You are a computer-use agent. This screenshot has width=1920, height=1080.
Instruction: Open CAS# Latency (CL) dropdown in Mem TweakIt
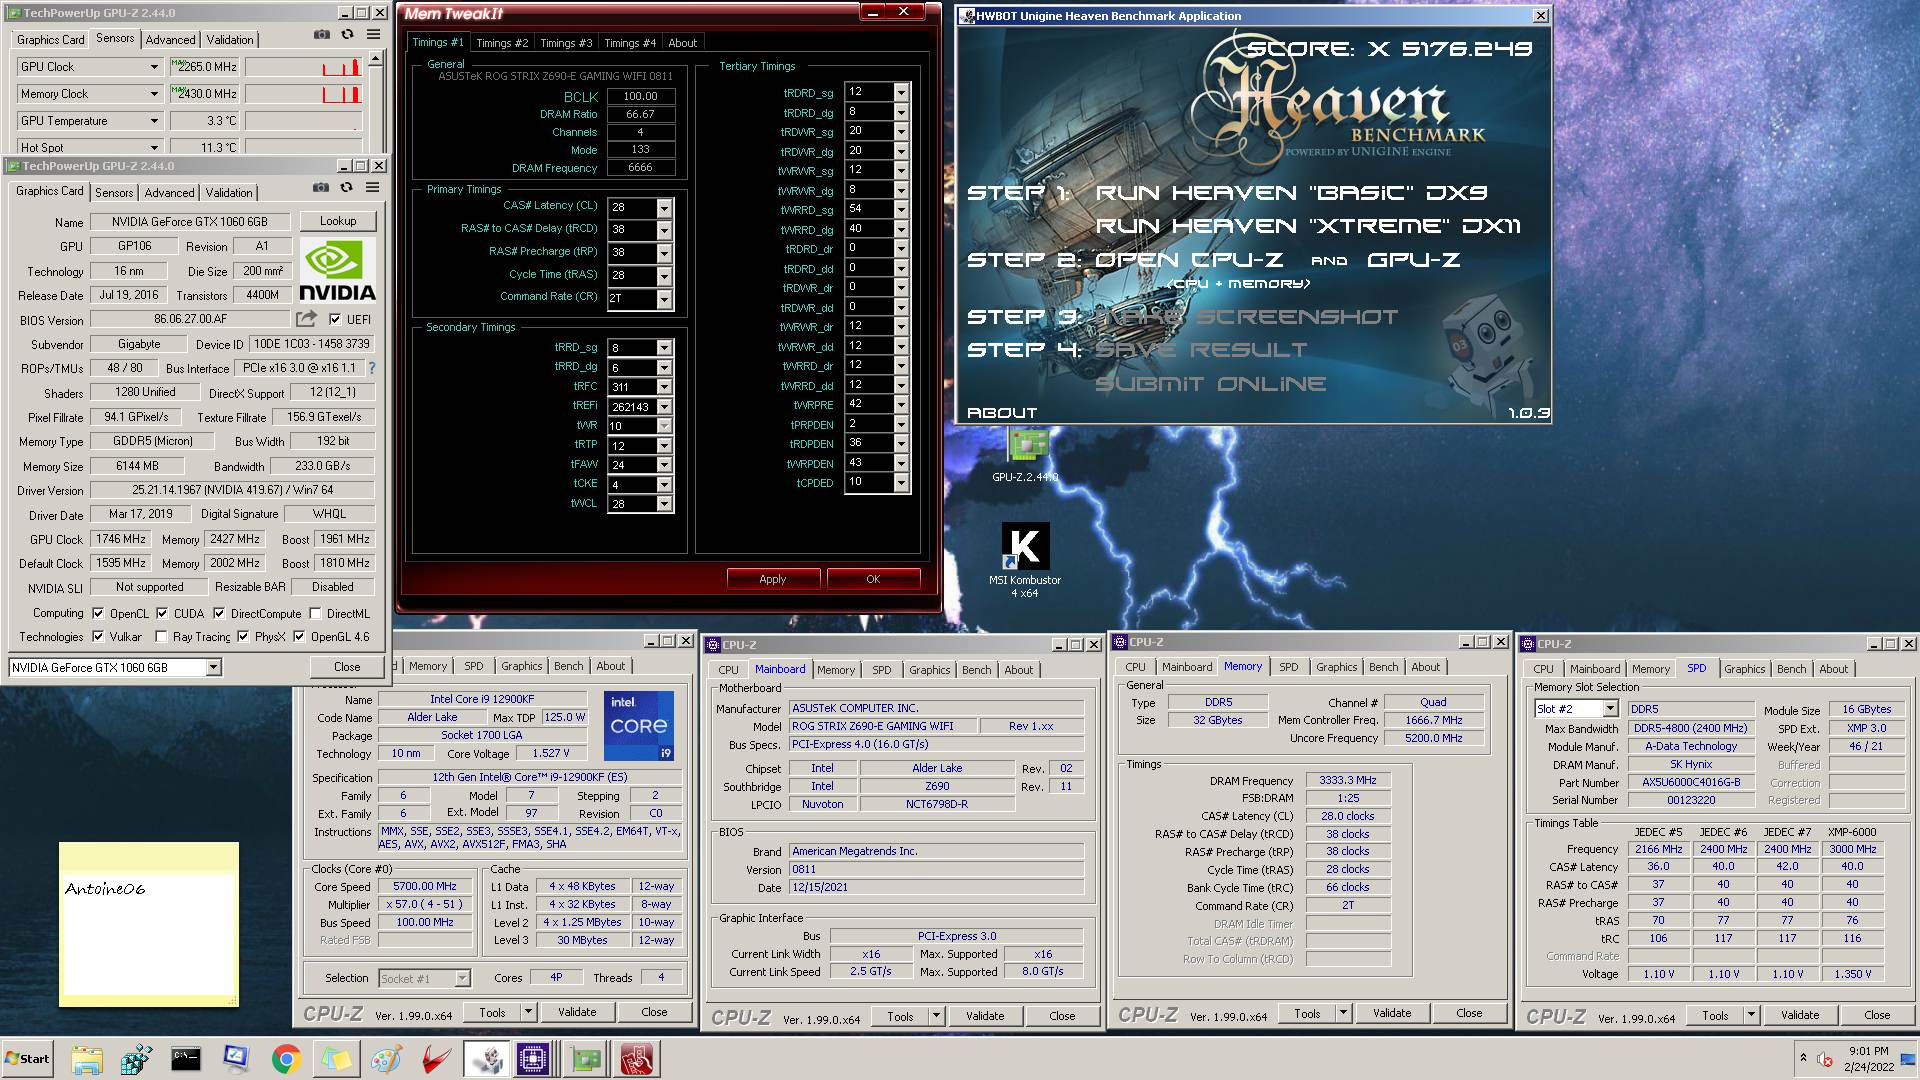pos(664,207)
